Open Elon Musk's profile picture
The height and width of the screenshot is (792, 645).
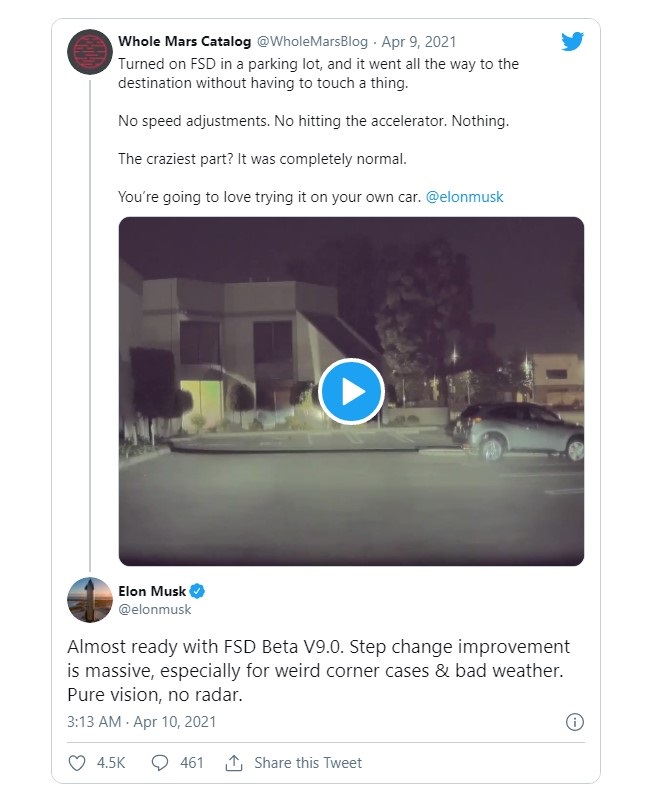point(90,600)
